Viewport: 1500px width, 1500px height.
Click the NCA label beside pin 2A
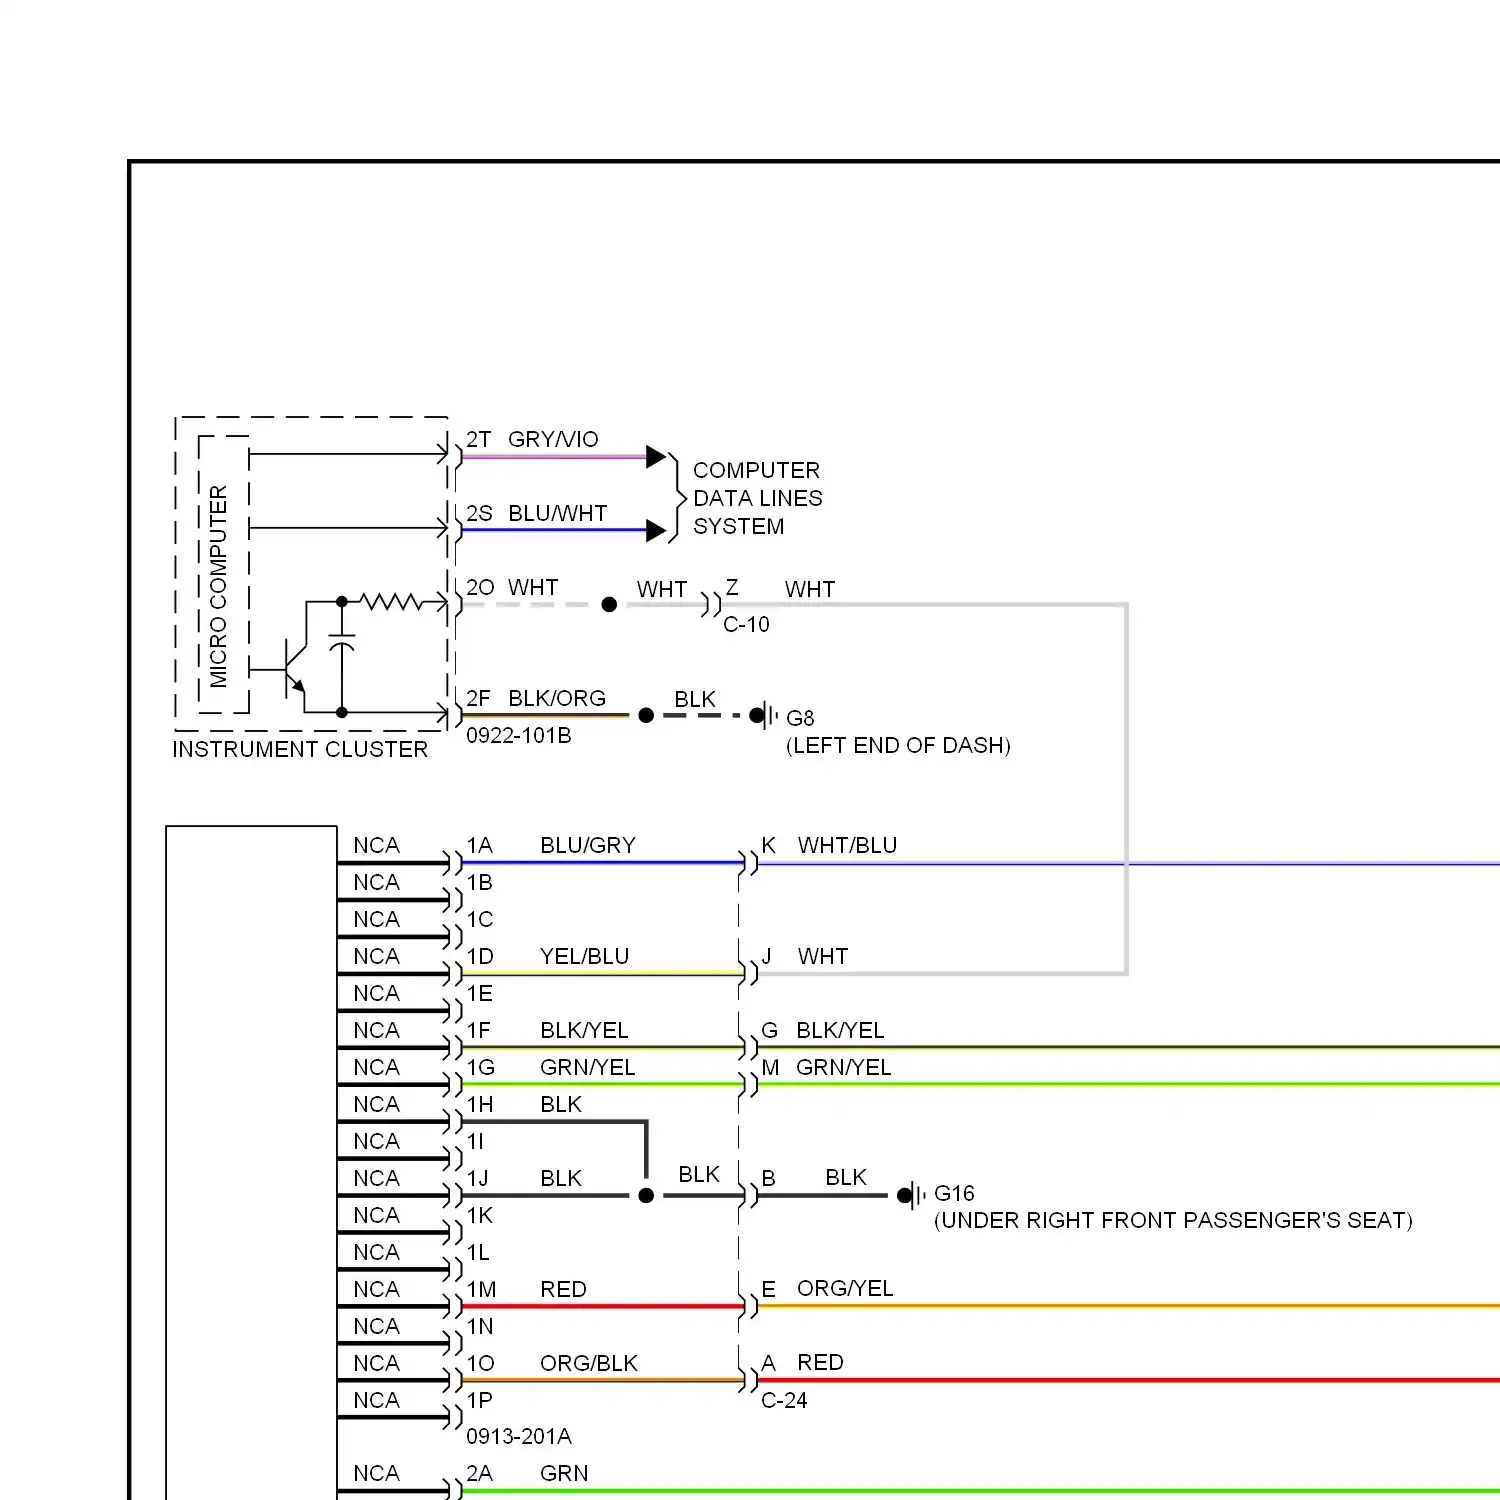coord(376,1473)
